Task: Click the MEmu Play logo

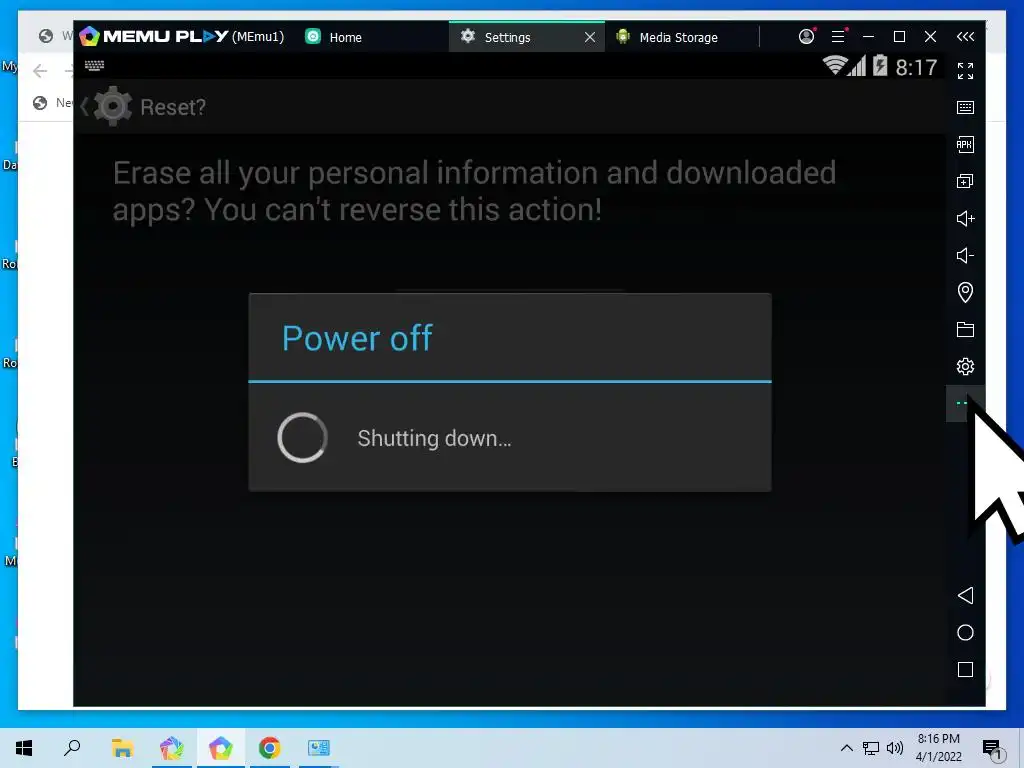Action: tap(153, 37)
